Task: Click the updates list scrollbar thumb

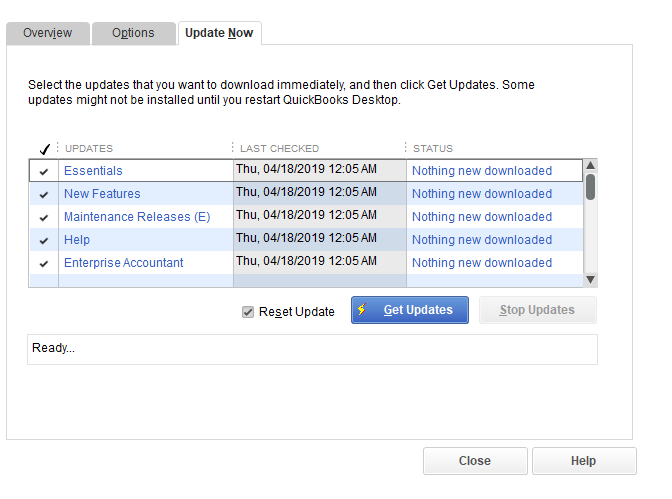Action: pos(591,186)
